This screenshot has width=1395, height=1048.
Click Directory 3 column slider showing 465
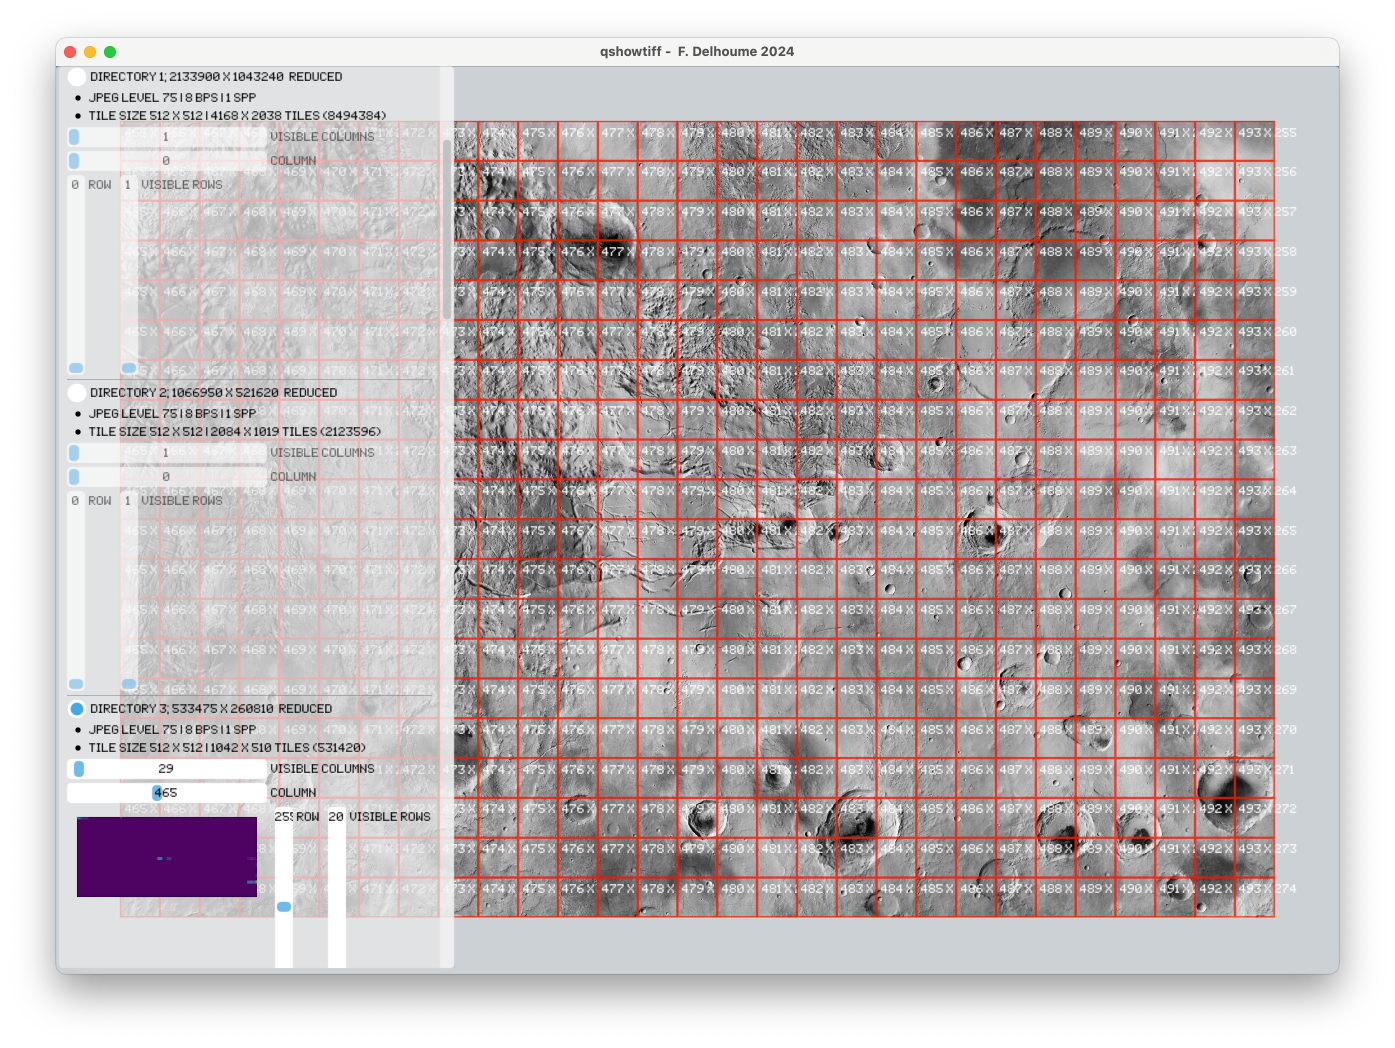pos(166,793)
